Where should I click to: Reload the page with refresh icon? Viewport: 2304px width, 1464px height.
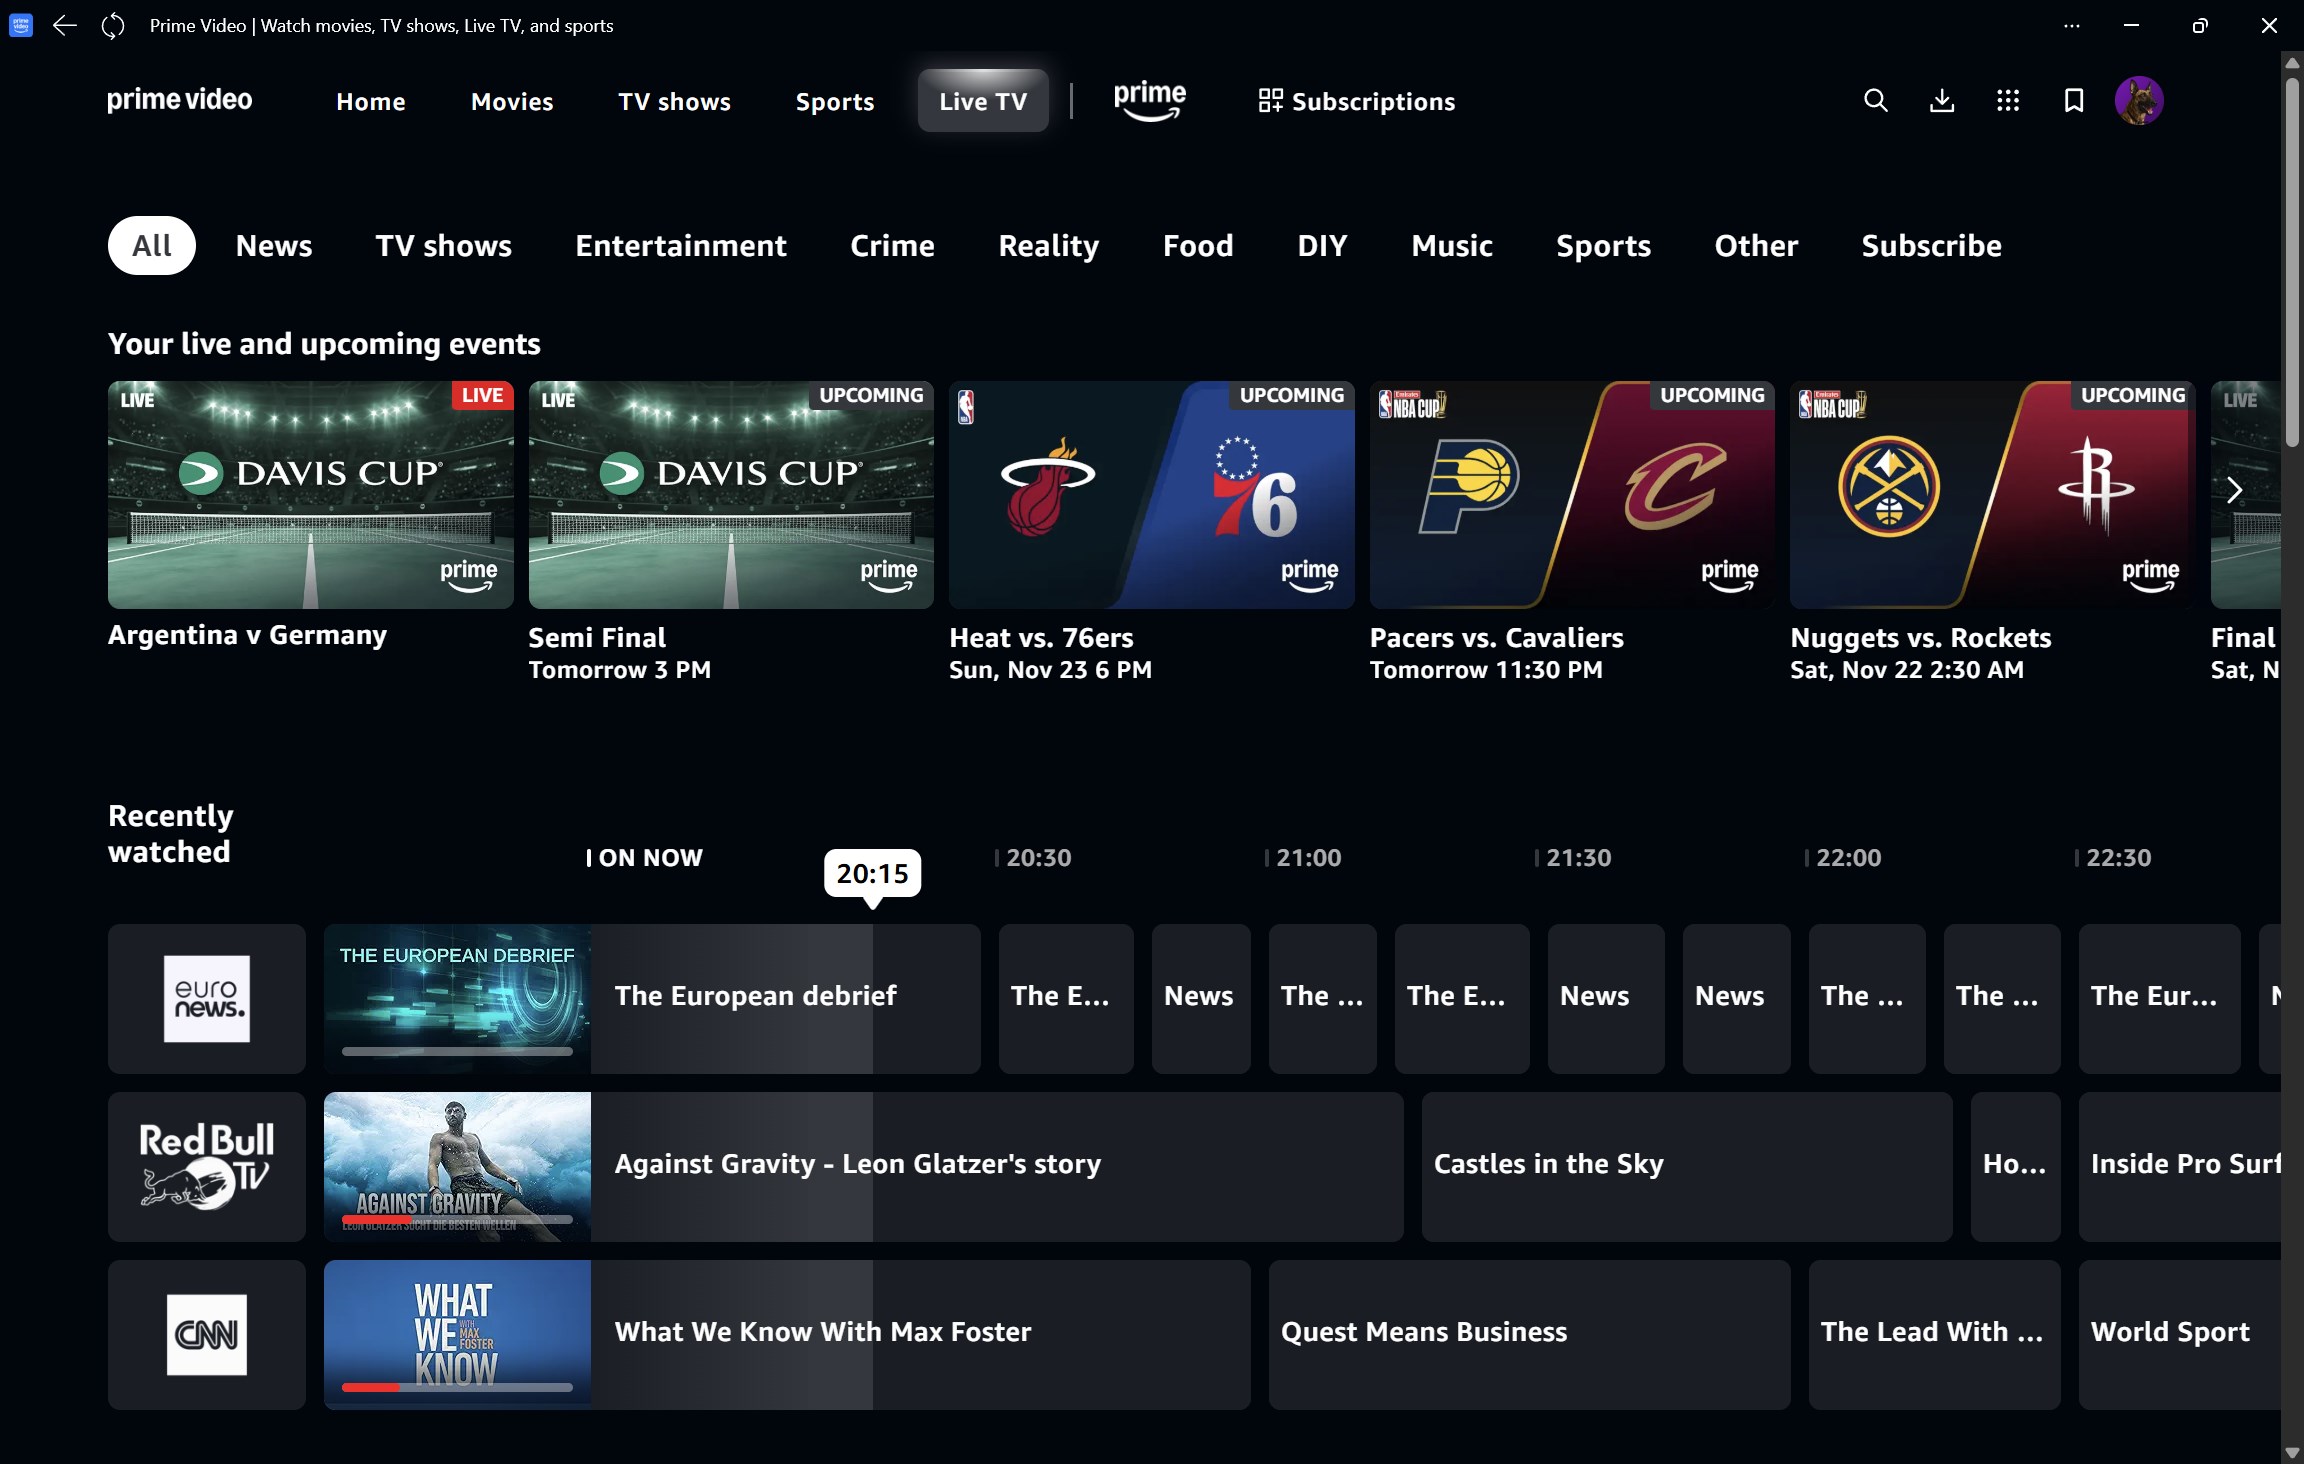click(112, 25)
